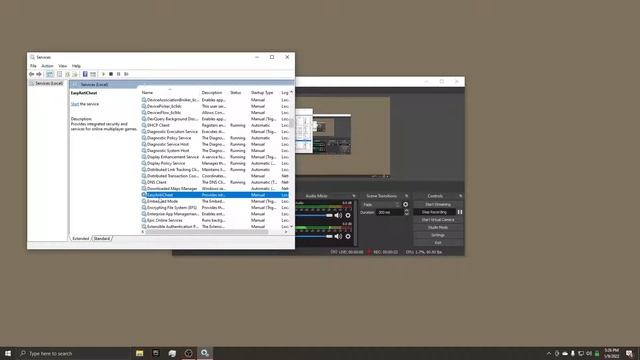Select the Display Policy Service row
This screenshot has width=640, height=360.
(215, 163)
